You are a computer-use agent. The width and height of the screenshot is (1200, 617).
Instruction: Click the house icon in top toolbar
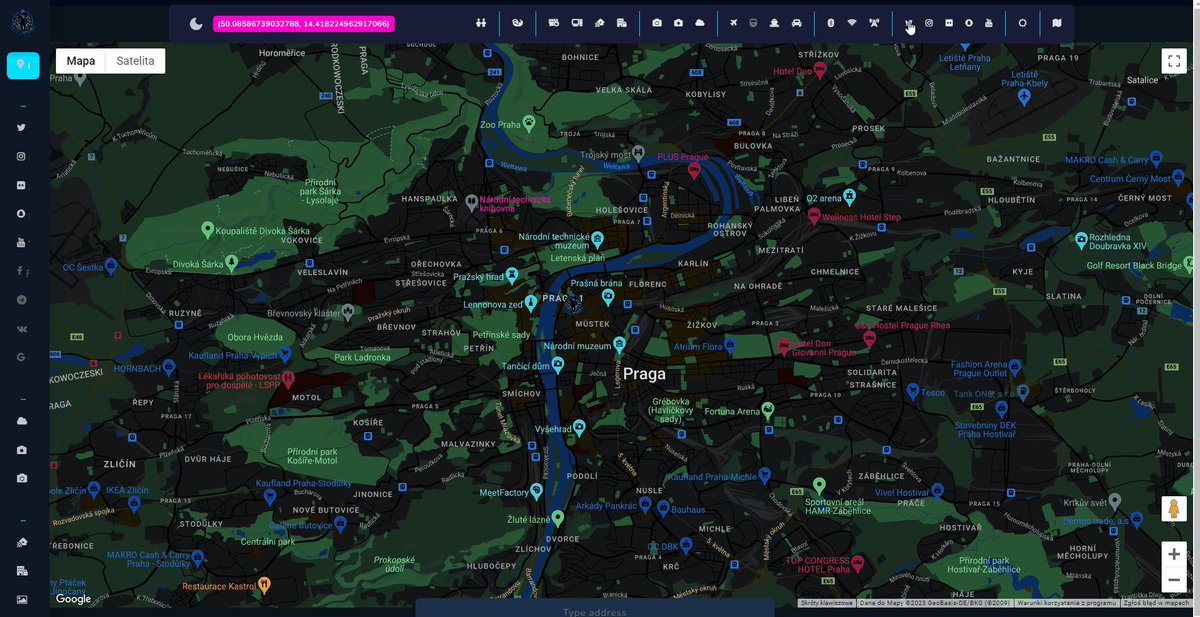tap(599, 23)
